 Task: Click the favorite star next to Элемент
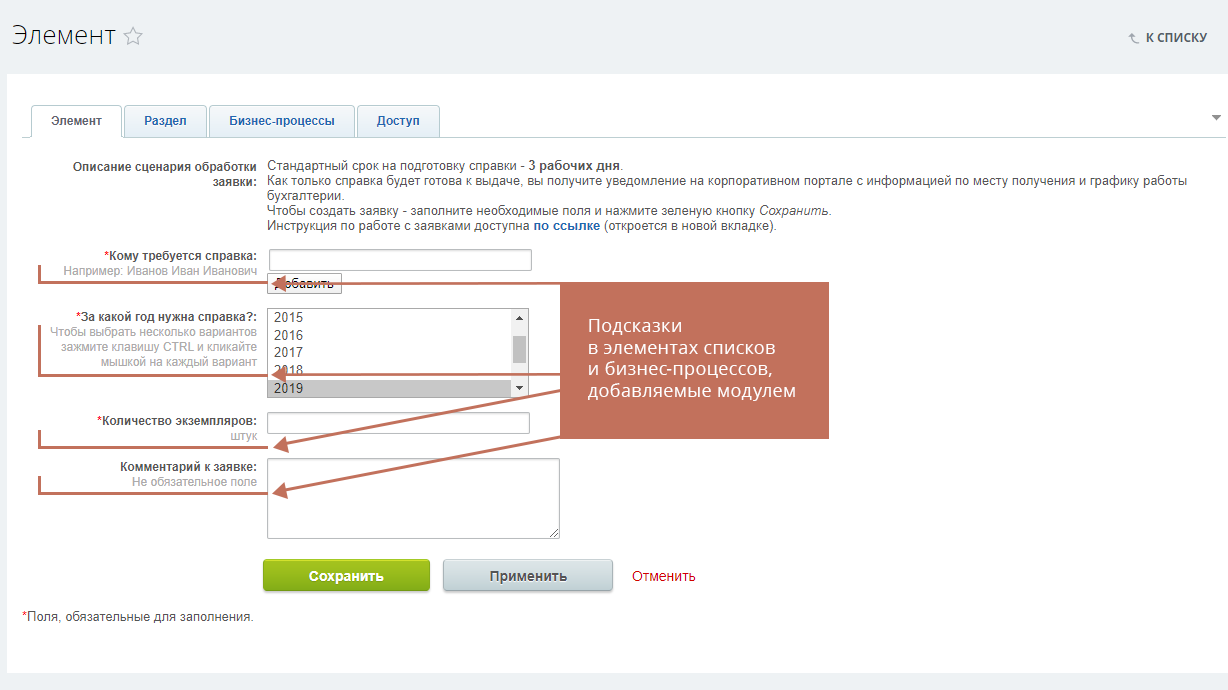(133, 37)
